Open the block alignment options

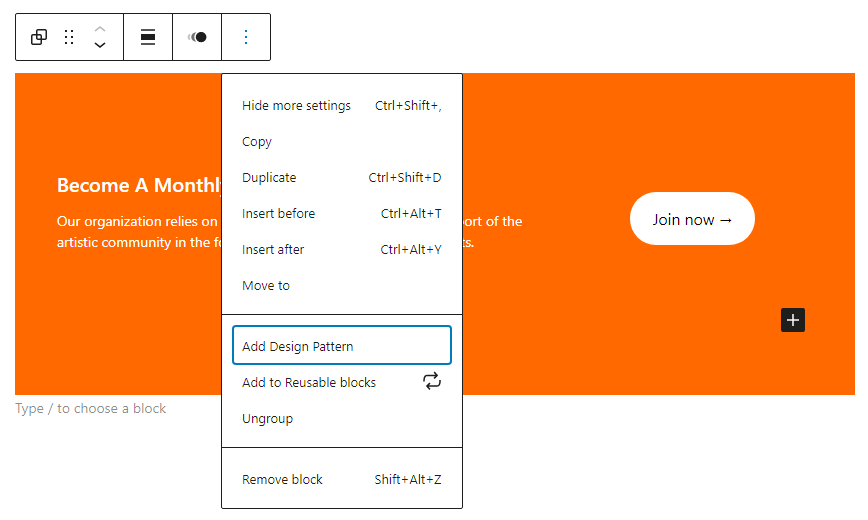[148, 37]
